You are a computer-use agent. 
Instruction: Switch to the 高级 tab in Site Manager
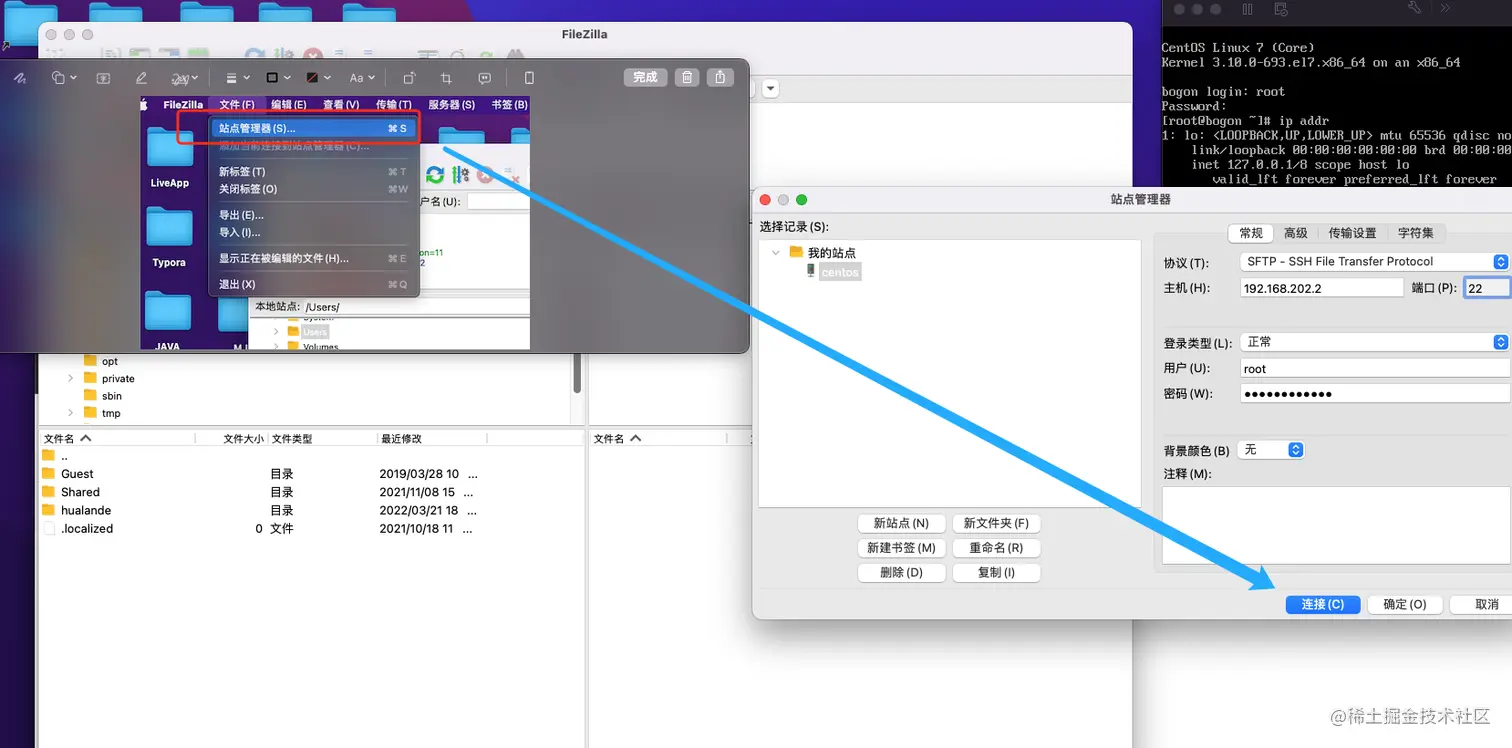click(x=1296, y=233)
